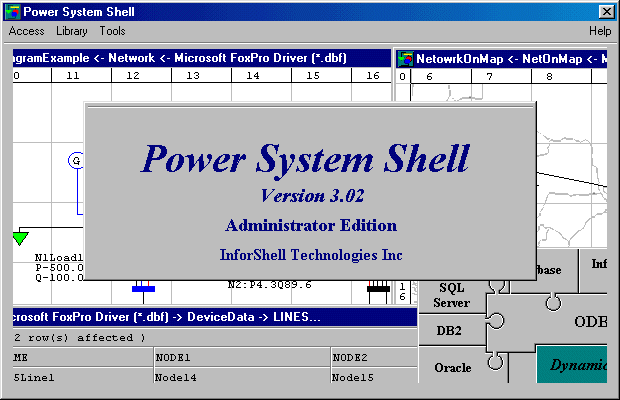This screenshot has height=400, width=620.
Task: Click column 7 ruler header in map window
Action: (x=501, y=76)
